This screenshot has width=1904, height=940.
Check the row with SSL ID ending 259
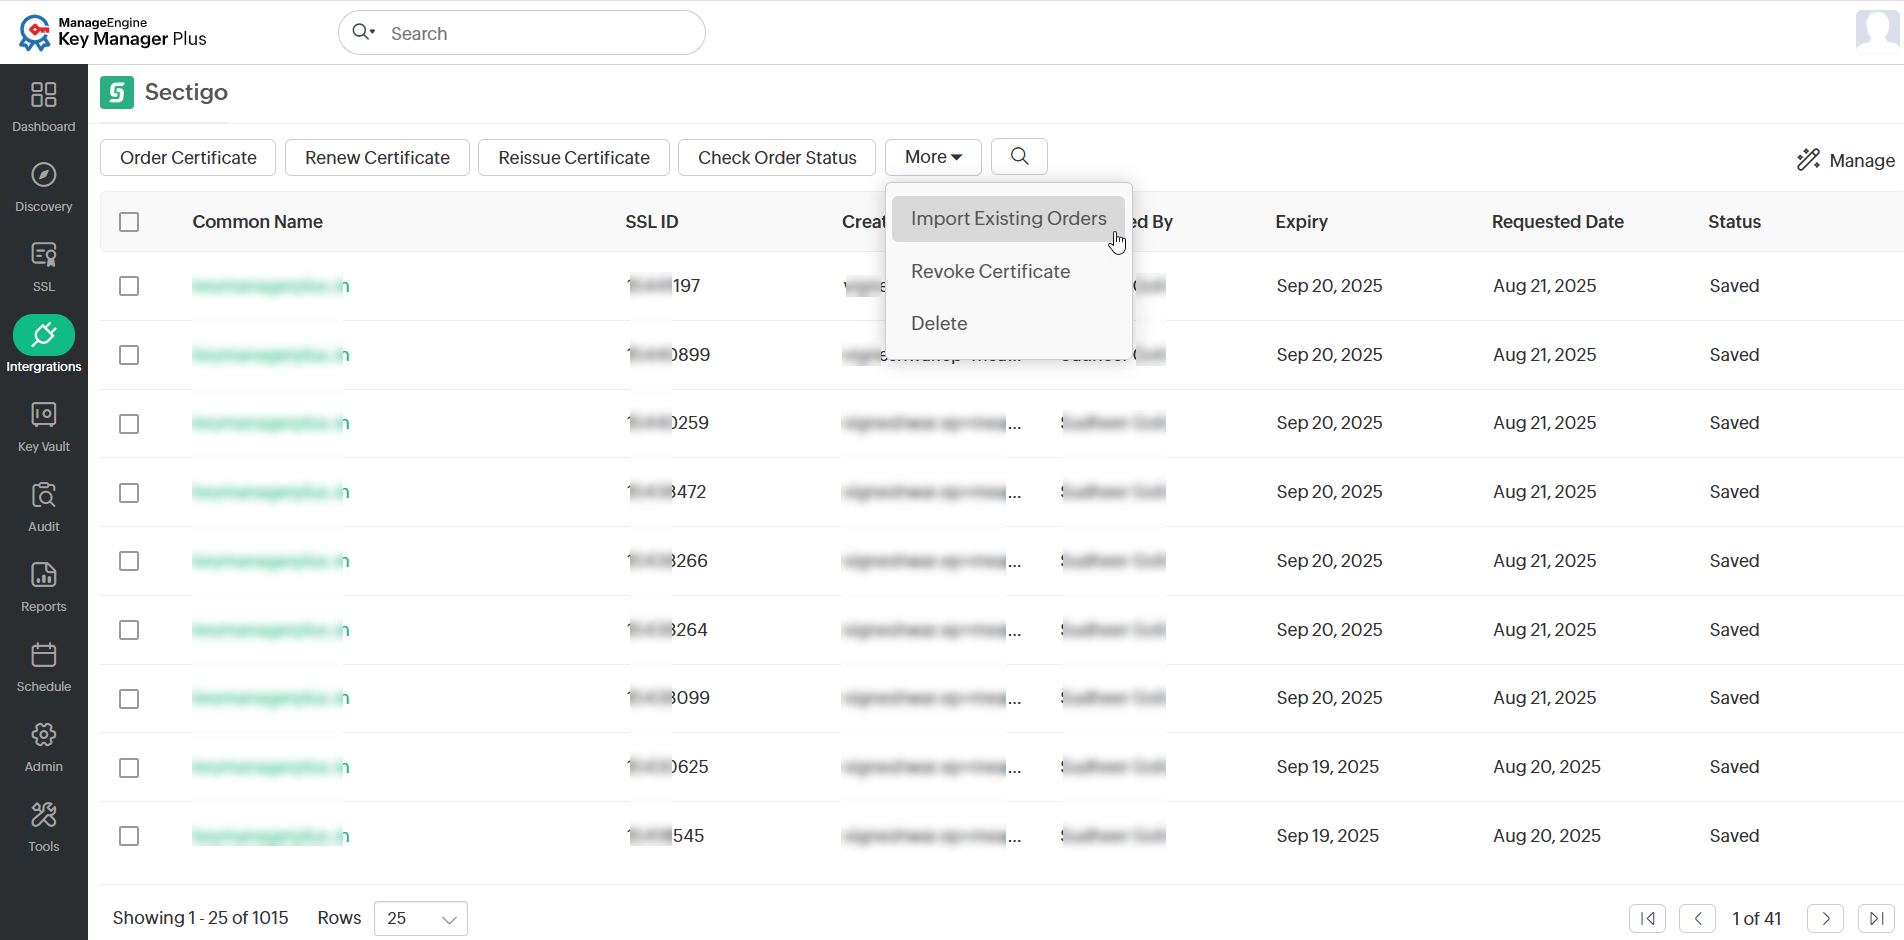[x=129, y=424]
